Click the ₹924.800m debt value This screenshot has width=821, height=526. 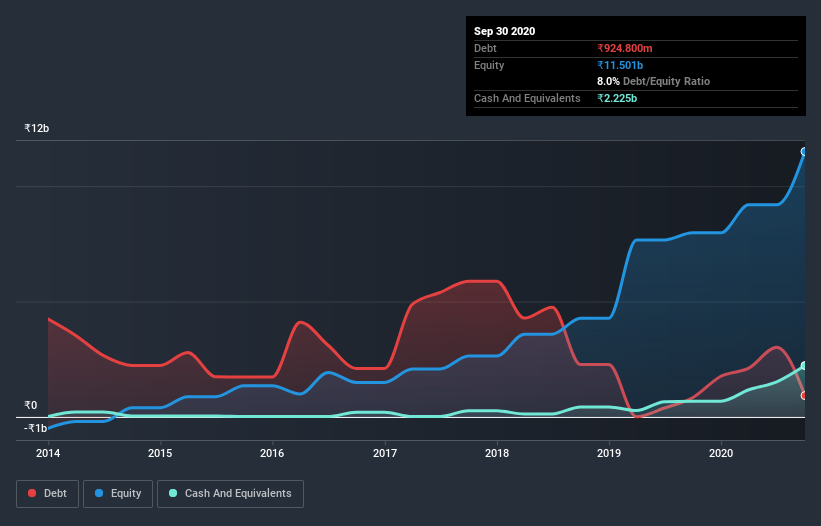625,48
